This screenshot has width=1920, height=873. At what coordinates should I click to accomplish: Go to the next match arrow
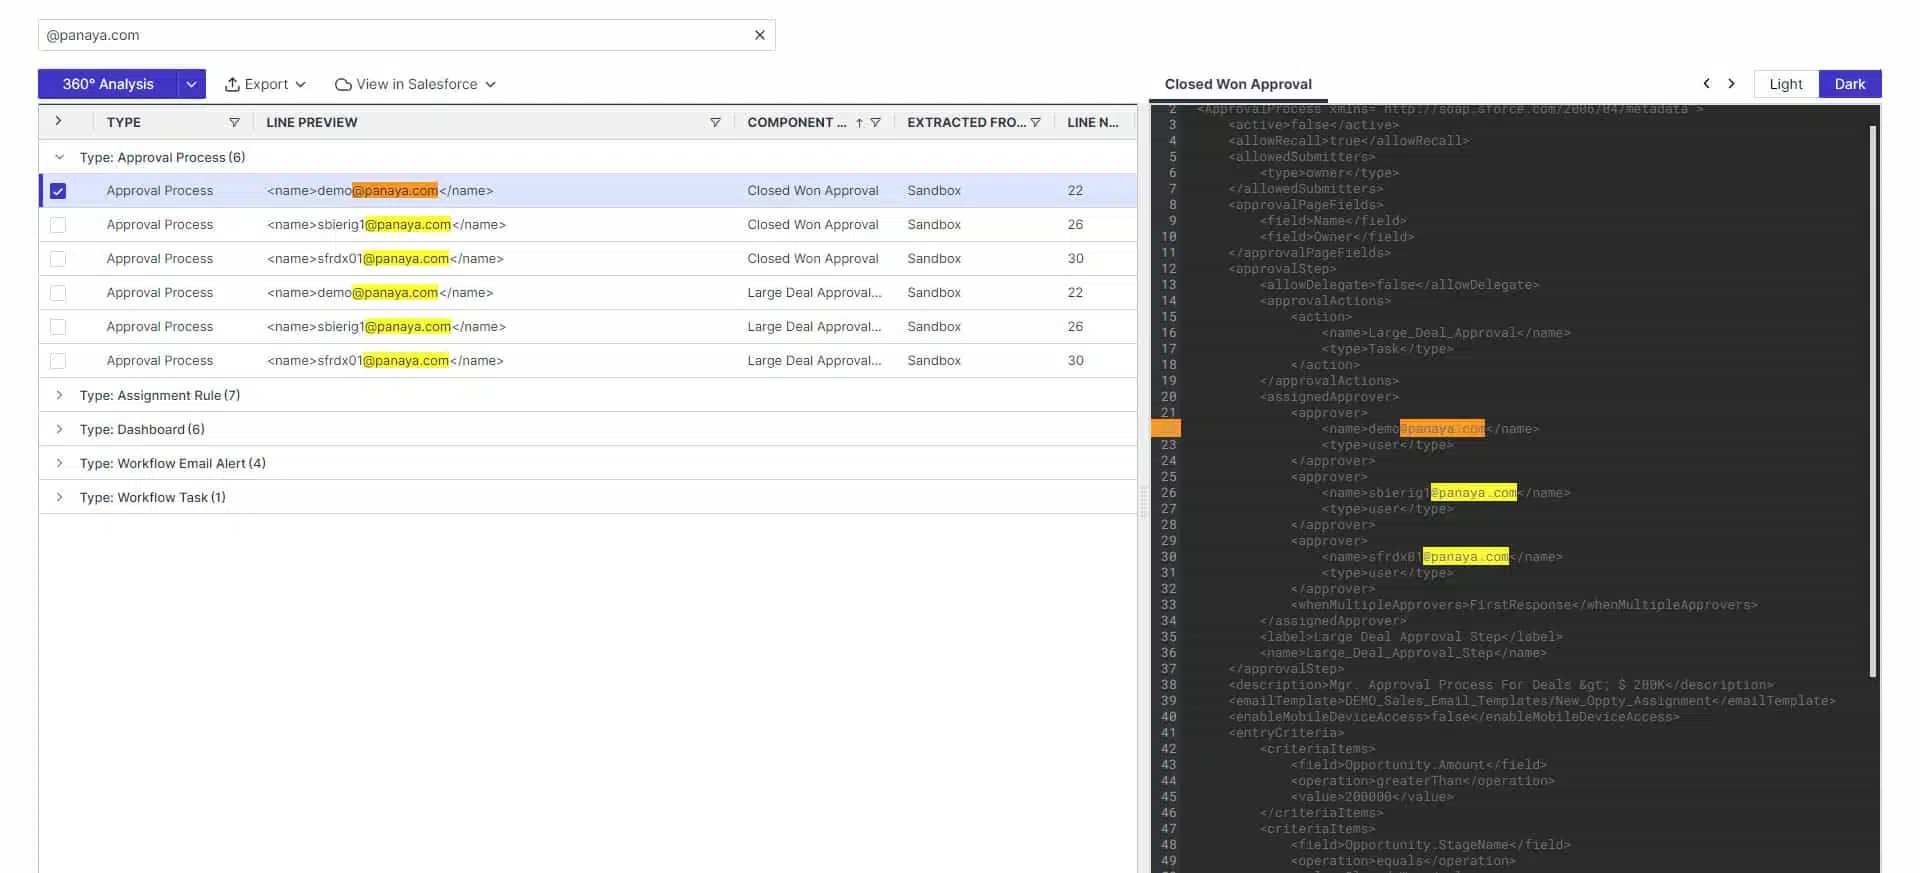[x=1732, y=83]
